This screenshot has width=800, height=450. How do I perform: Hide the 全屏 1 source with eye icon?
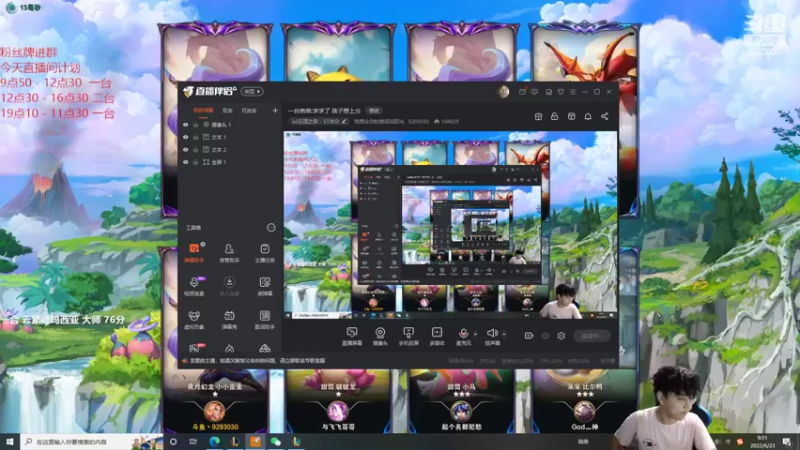pos(186,162)
